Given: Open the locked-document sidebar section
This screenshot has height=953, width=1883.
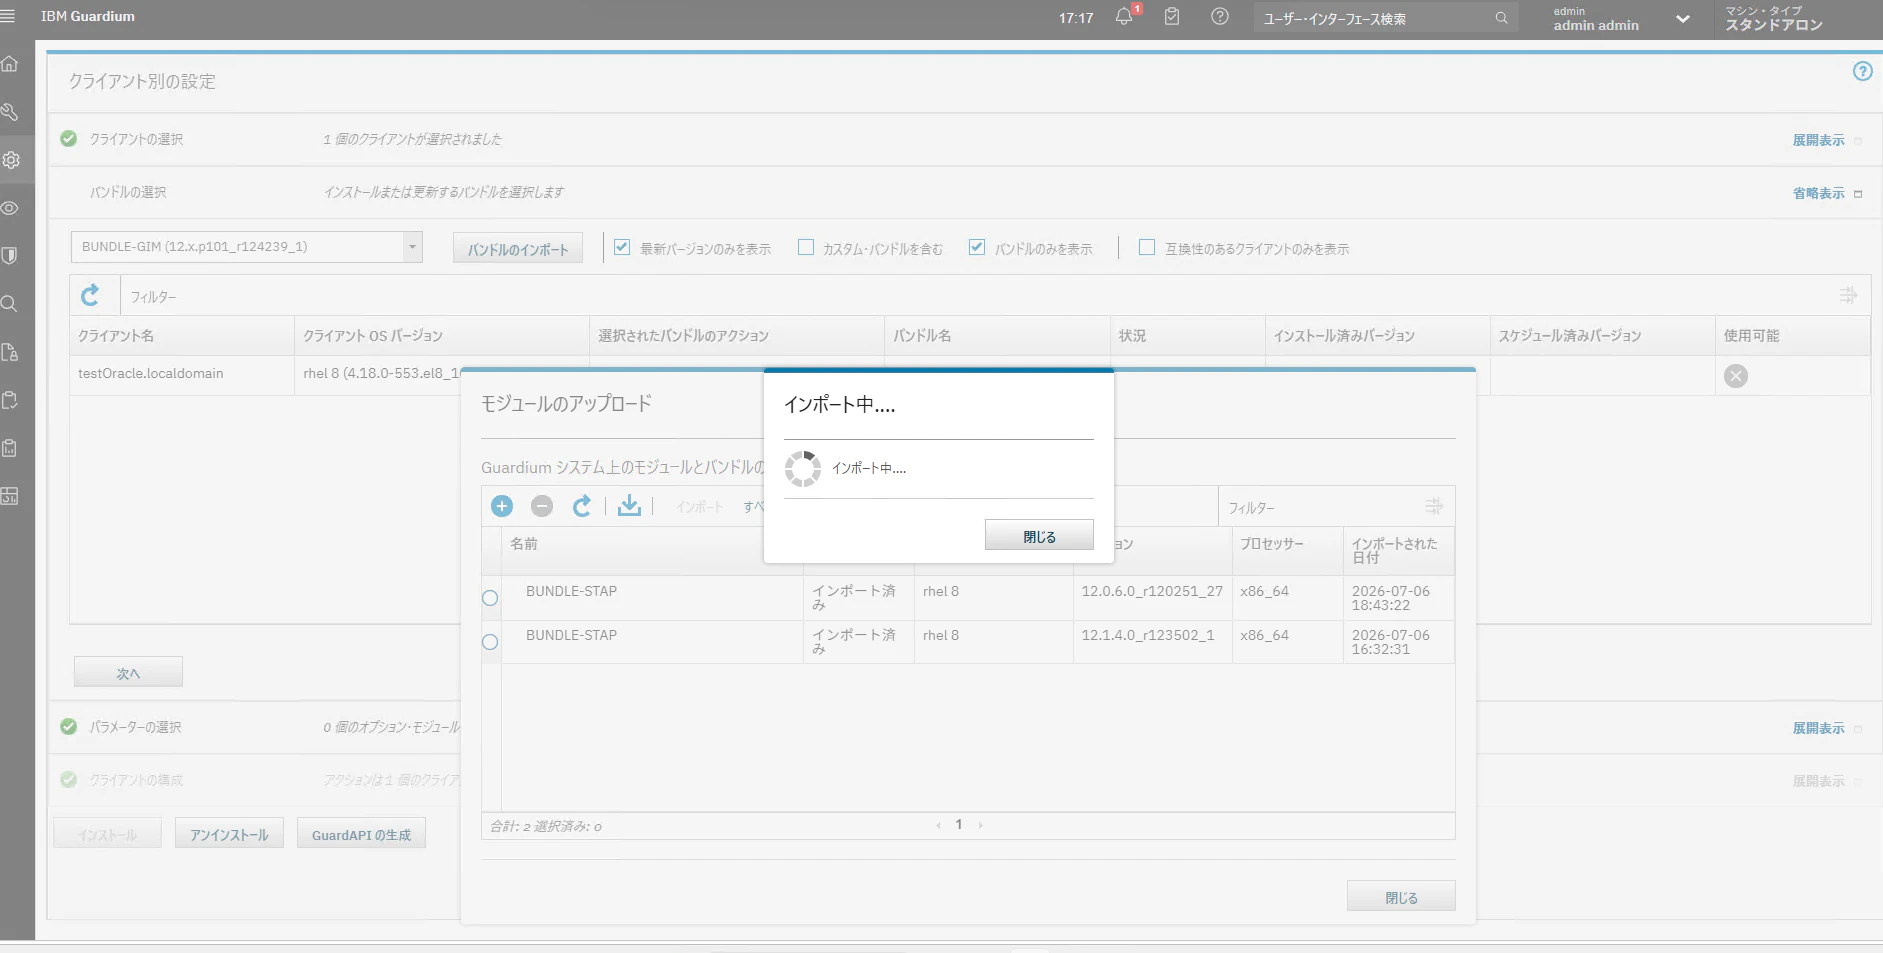Looking at the screenshot, I should (x=10, y=352).
